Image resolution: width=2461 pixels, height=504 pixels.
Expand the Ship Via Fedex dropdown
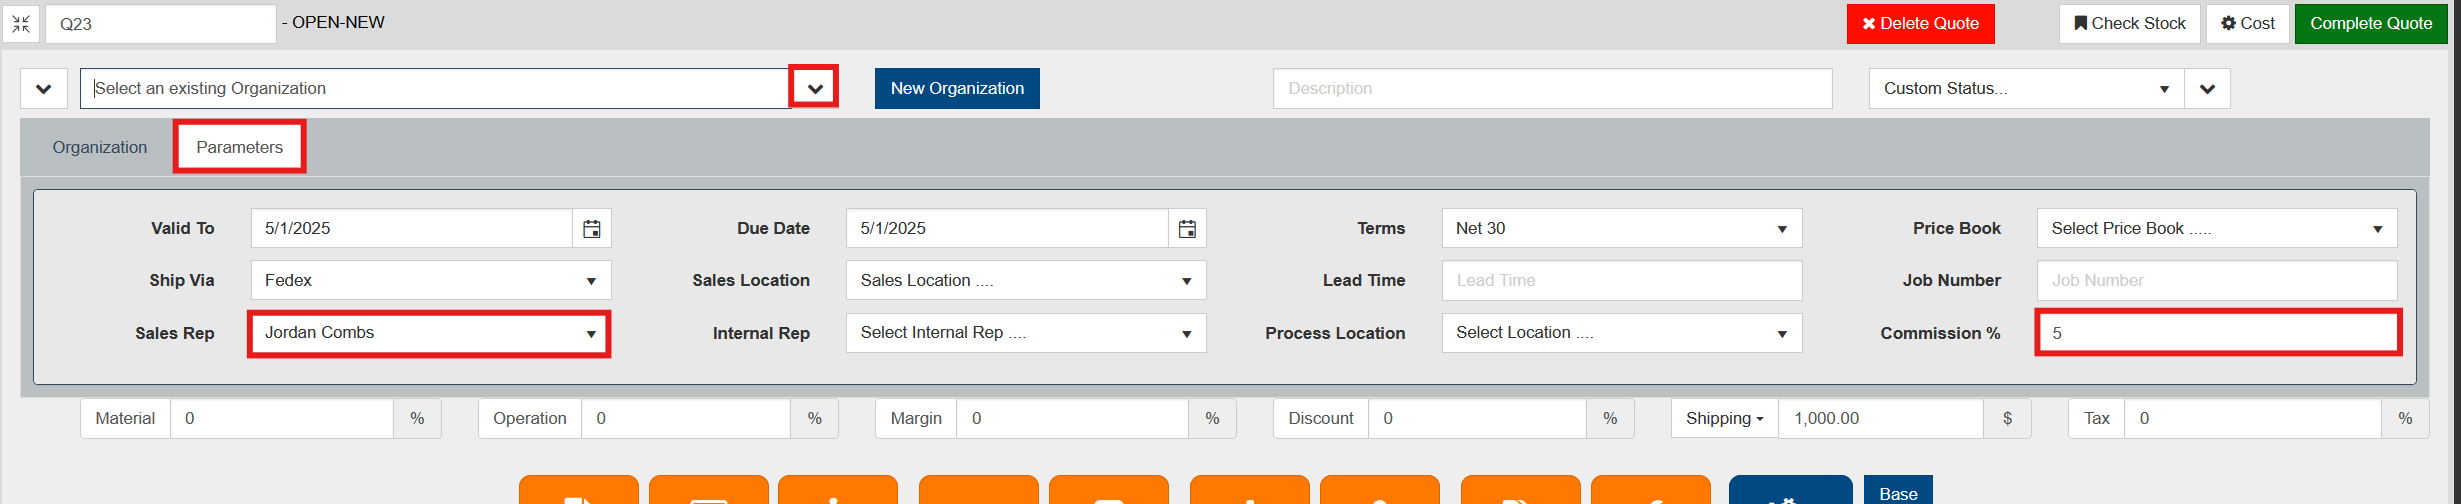coord(430,281)
